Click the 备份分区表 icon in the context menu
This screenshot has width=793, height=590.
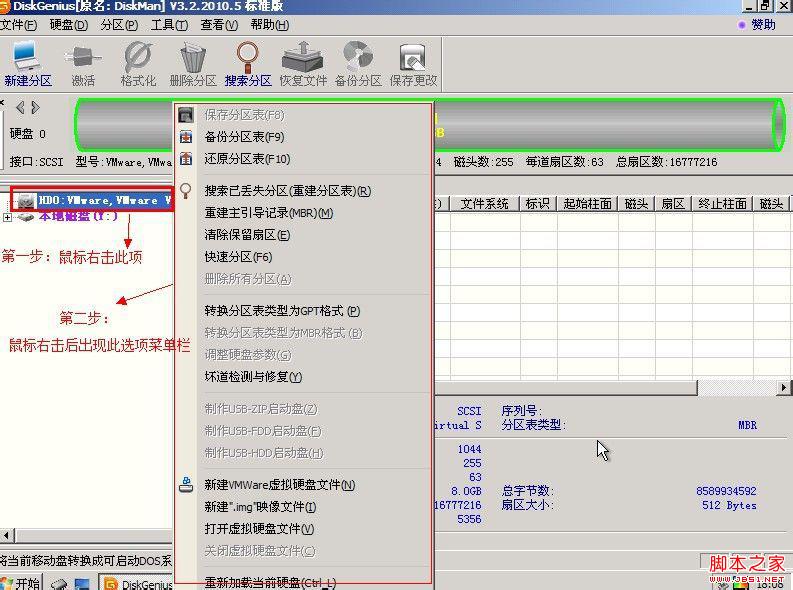tap(186, 137)
